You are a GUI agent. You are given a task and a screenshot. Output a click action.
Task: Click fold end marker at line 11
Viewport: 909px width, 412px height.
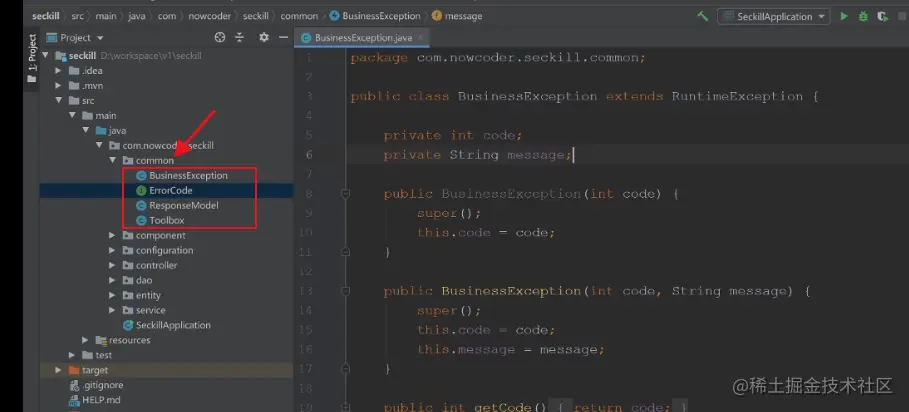click(346, 252)
